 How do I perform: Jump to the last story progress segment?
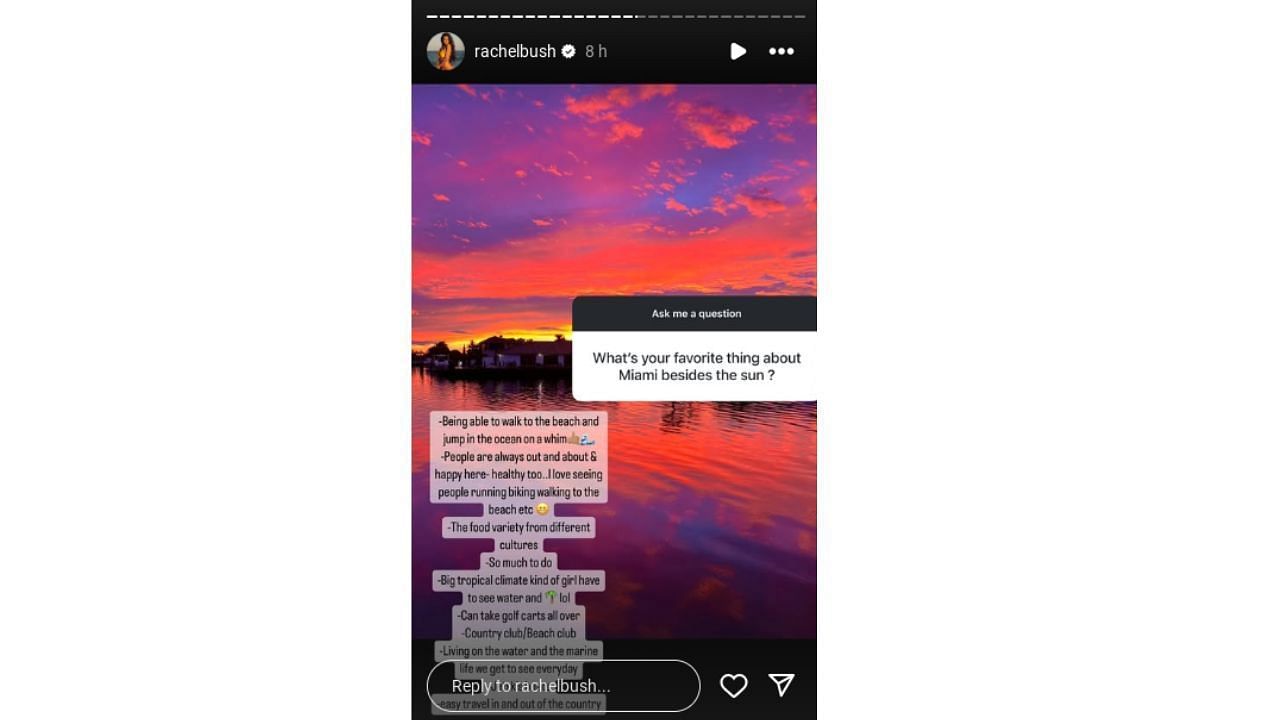click(800, 16)
